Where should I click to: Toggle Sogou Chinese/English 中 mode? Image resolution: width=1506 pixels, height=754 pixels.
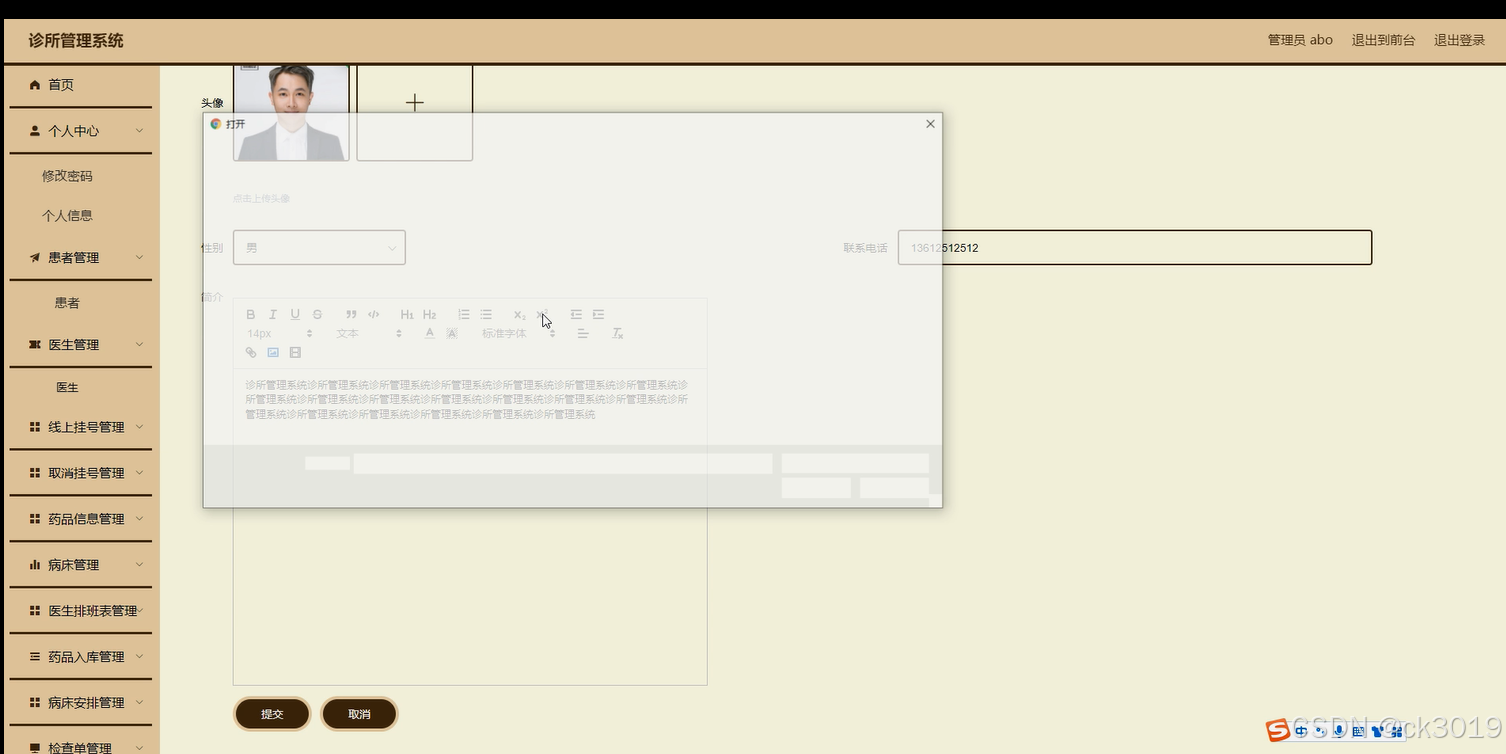point(1301,731)
